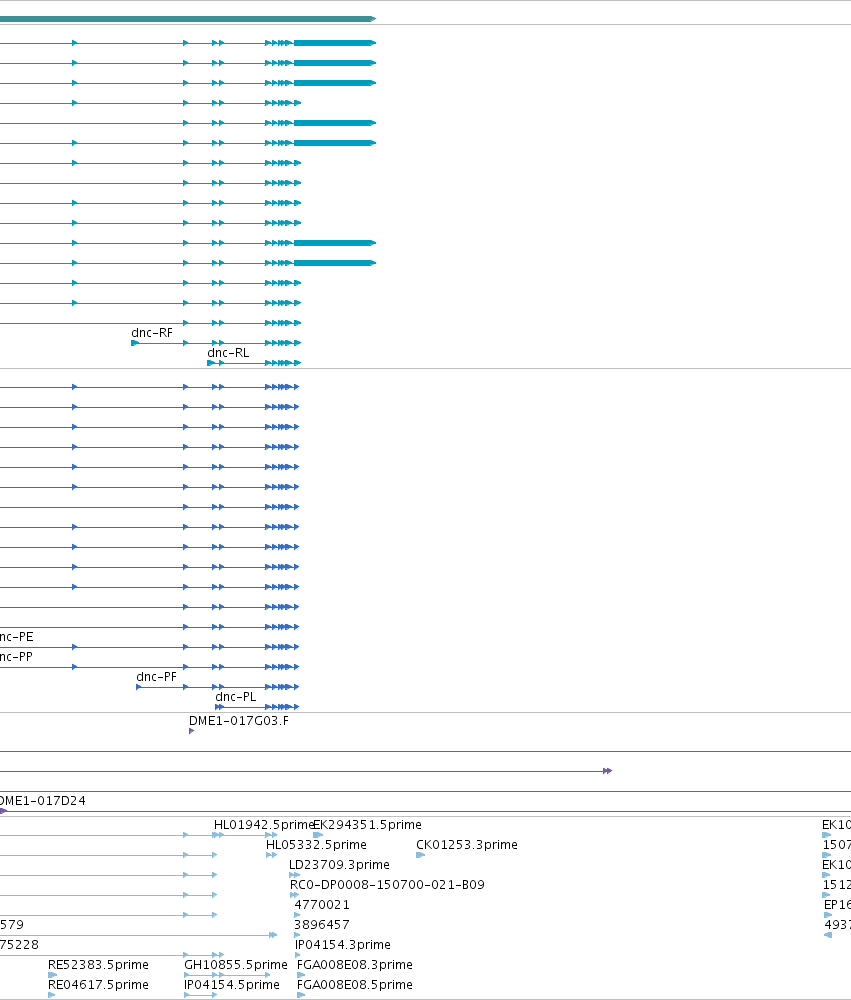
Task: Select the GH10855.5prime EST label
Action: pyautogui.click(x=236, y=964)
